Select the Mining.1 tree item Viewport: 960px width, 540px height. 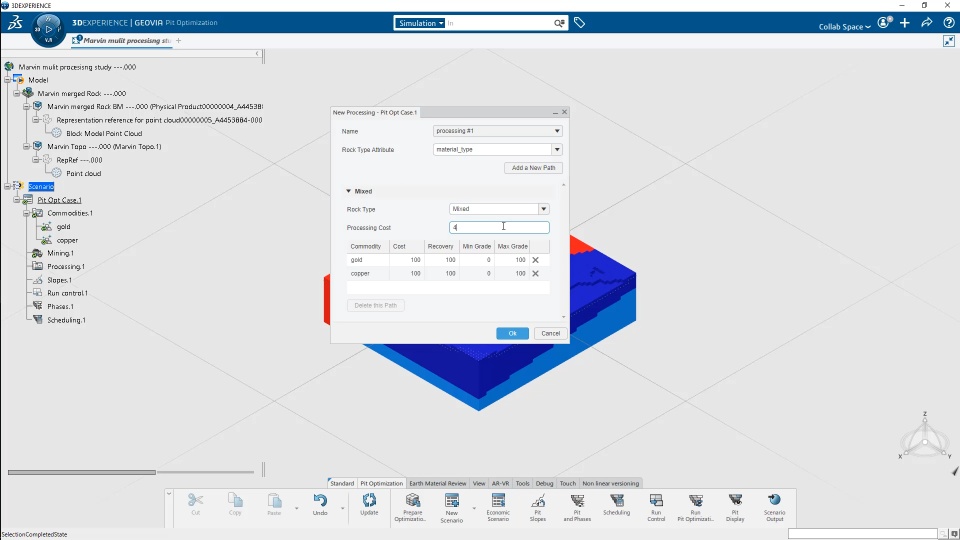pos(61,253)
